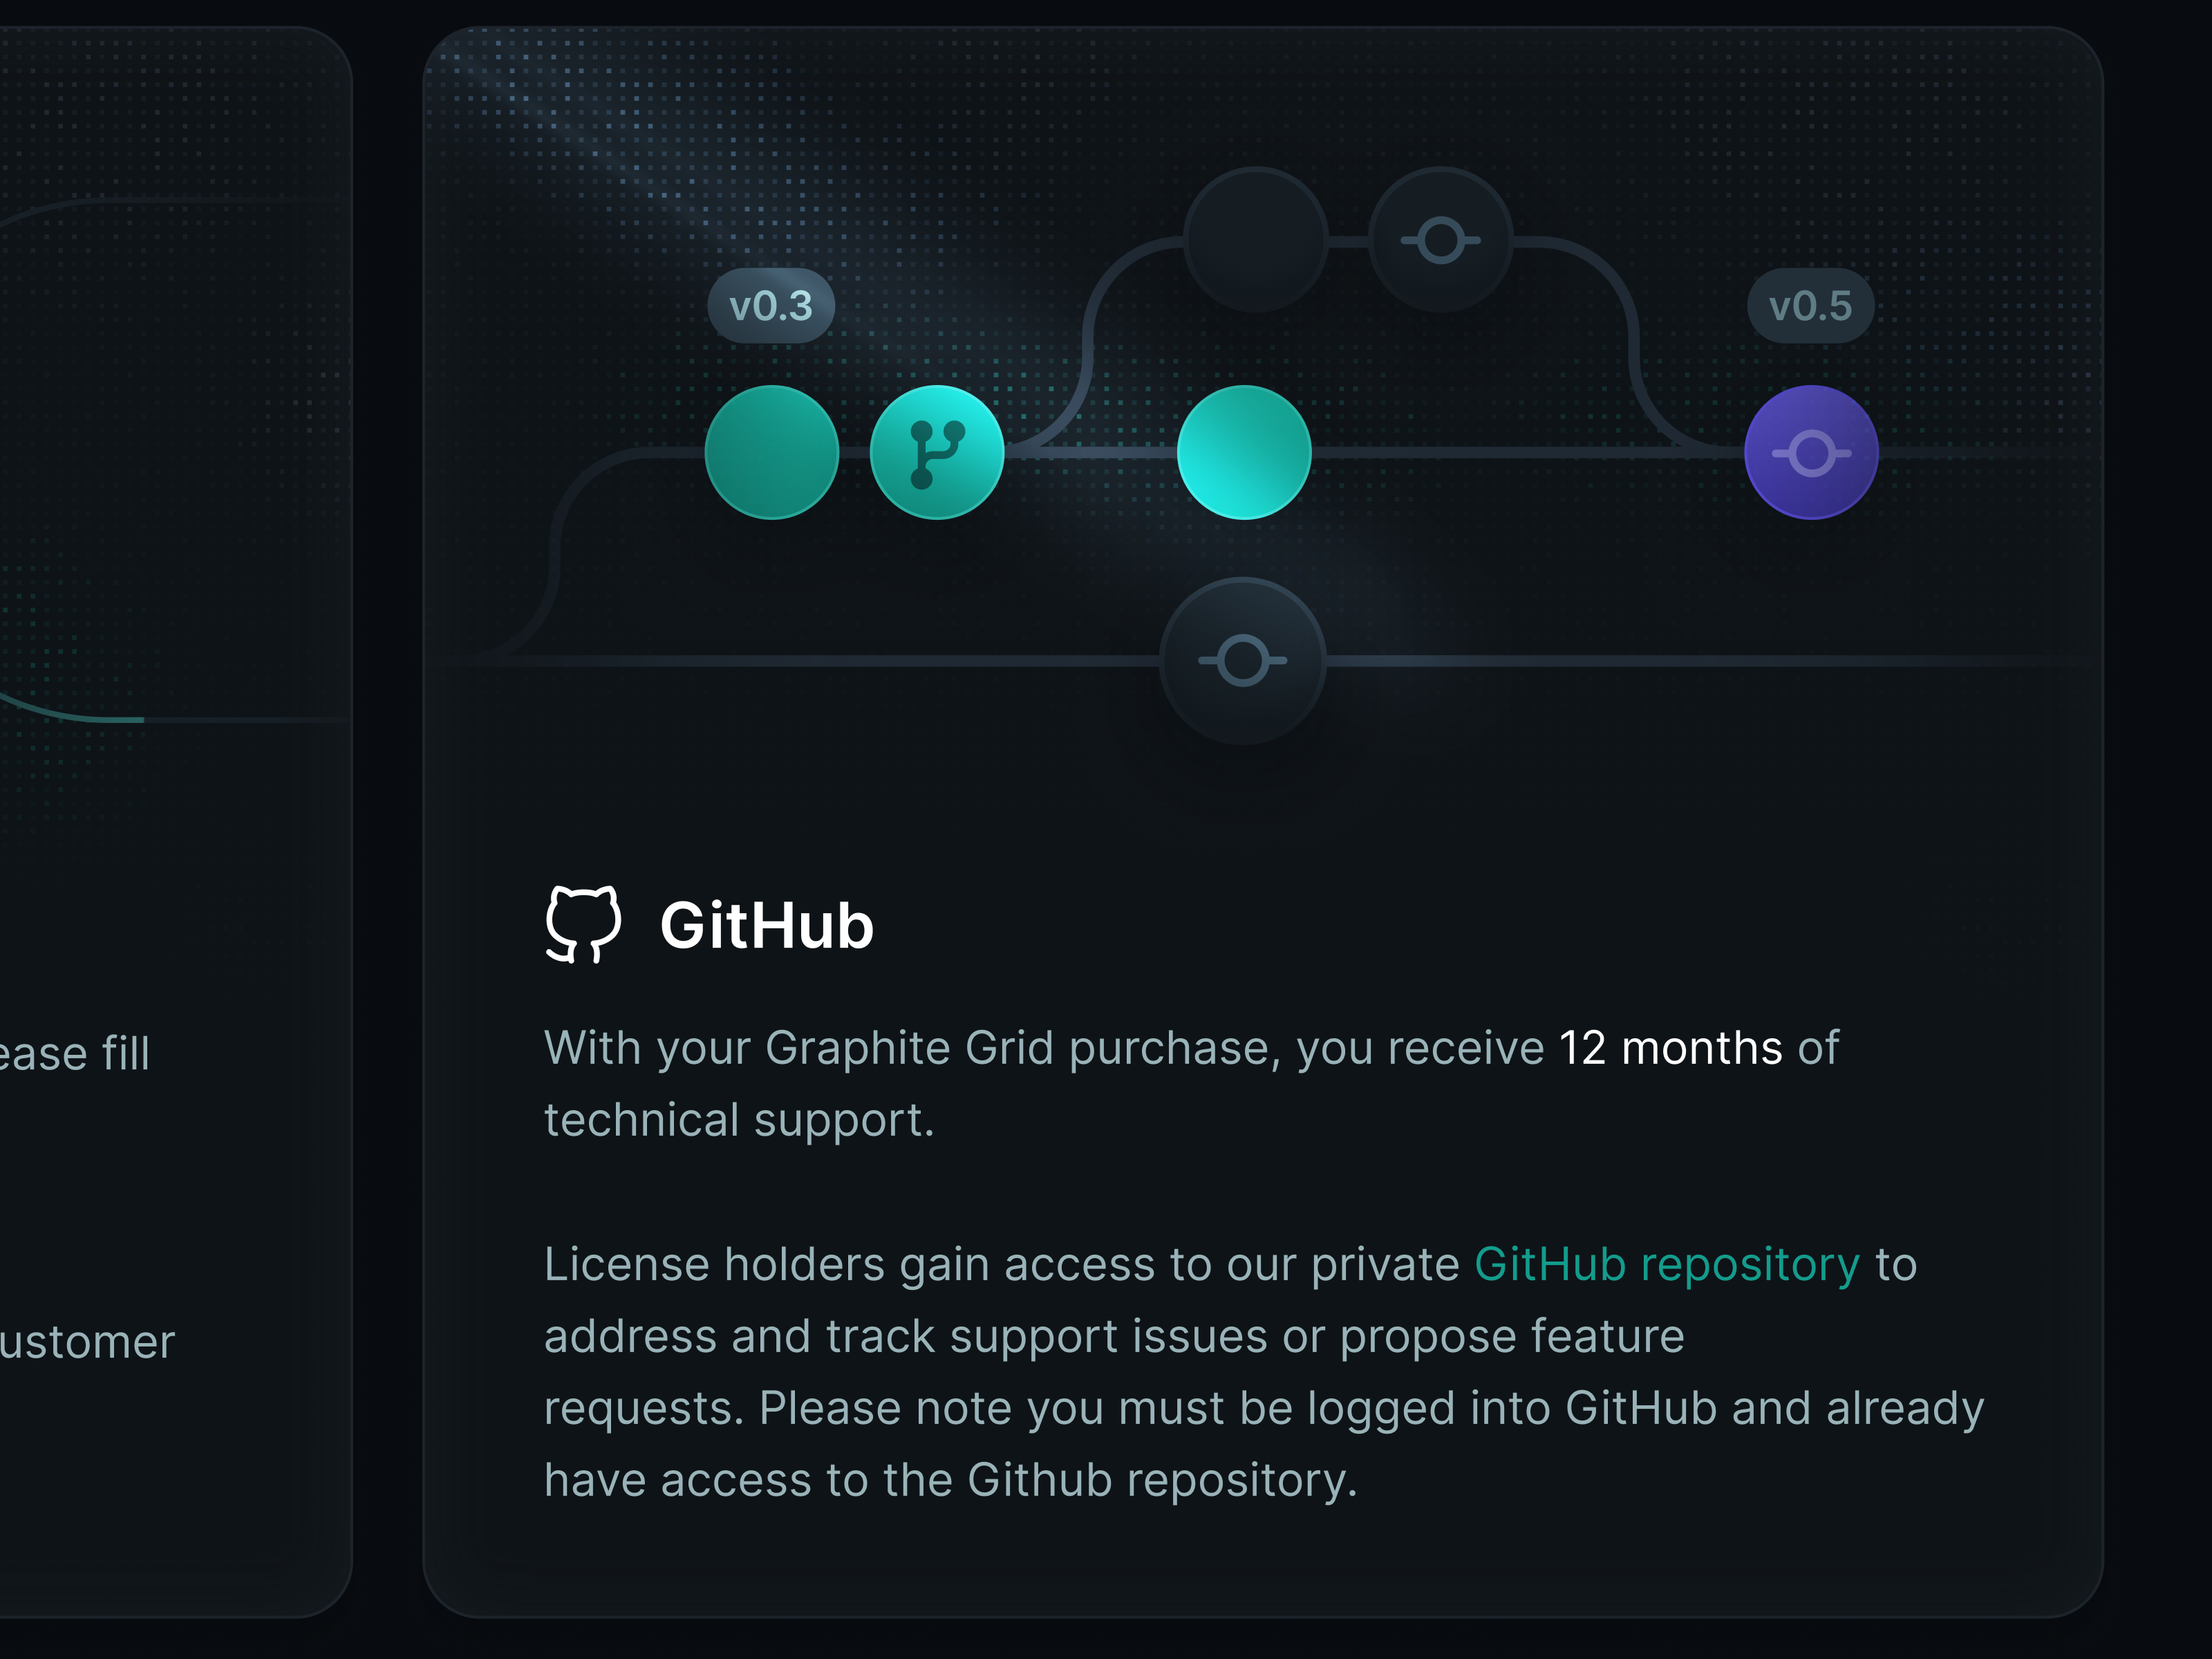
Task: Click the dark teal circle below v0.3
Action: (x=772, y=453)
